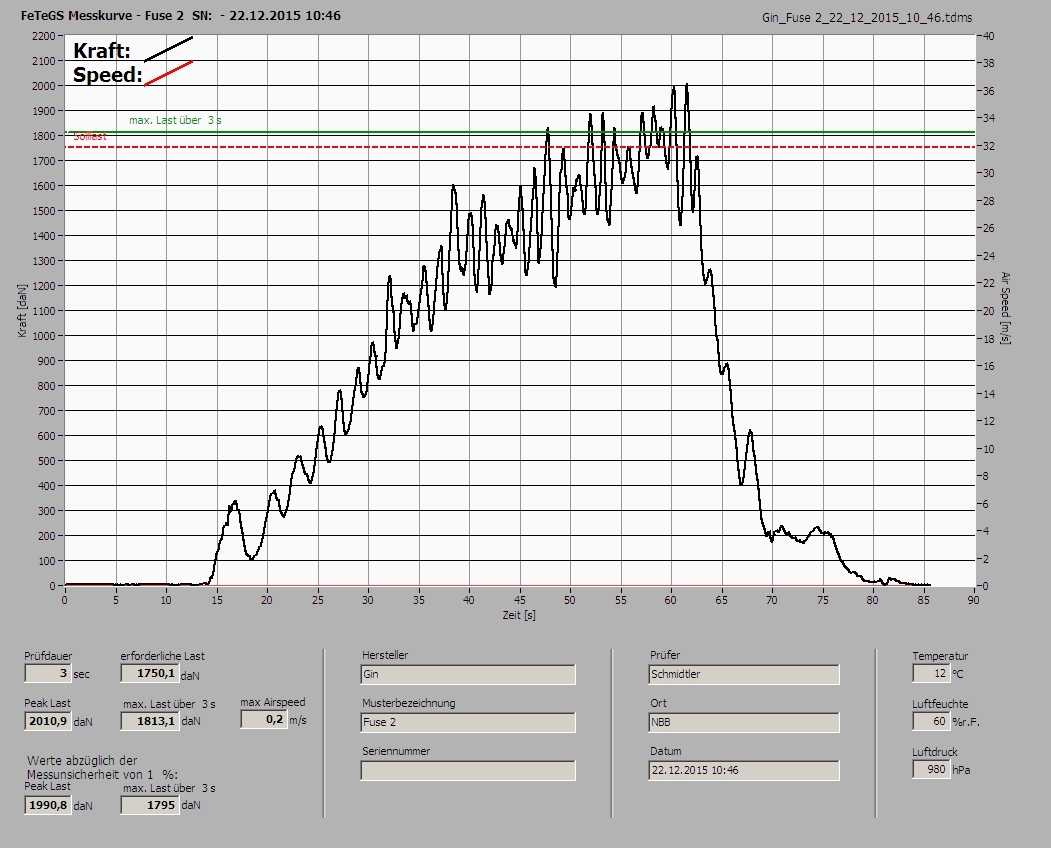The width and height of the screenshot is (1051, 848).
Task: Click the 'Kraft [daN]' axis label
Action: click(23, 310)
